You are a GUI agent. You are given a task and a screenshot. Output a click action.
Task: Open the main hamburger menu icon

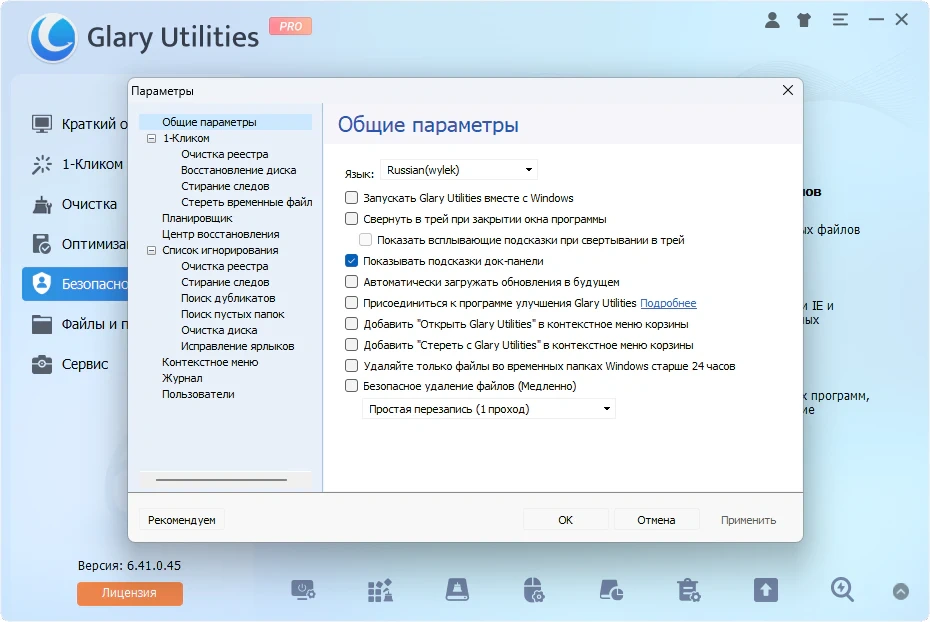pos(840,20)
